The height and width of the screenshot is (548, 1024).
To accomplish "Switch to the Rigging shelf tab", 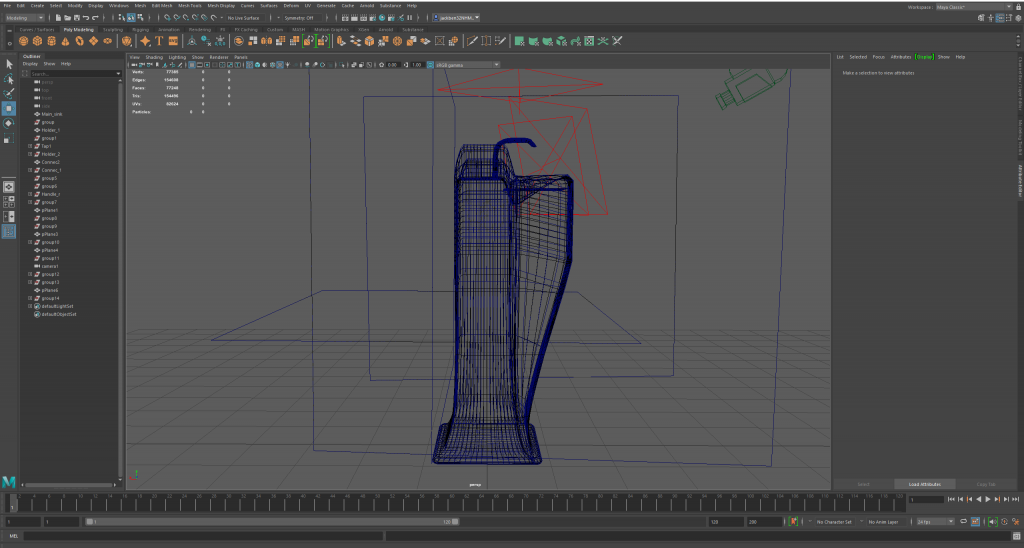I will (140, 29).
